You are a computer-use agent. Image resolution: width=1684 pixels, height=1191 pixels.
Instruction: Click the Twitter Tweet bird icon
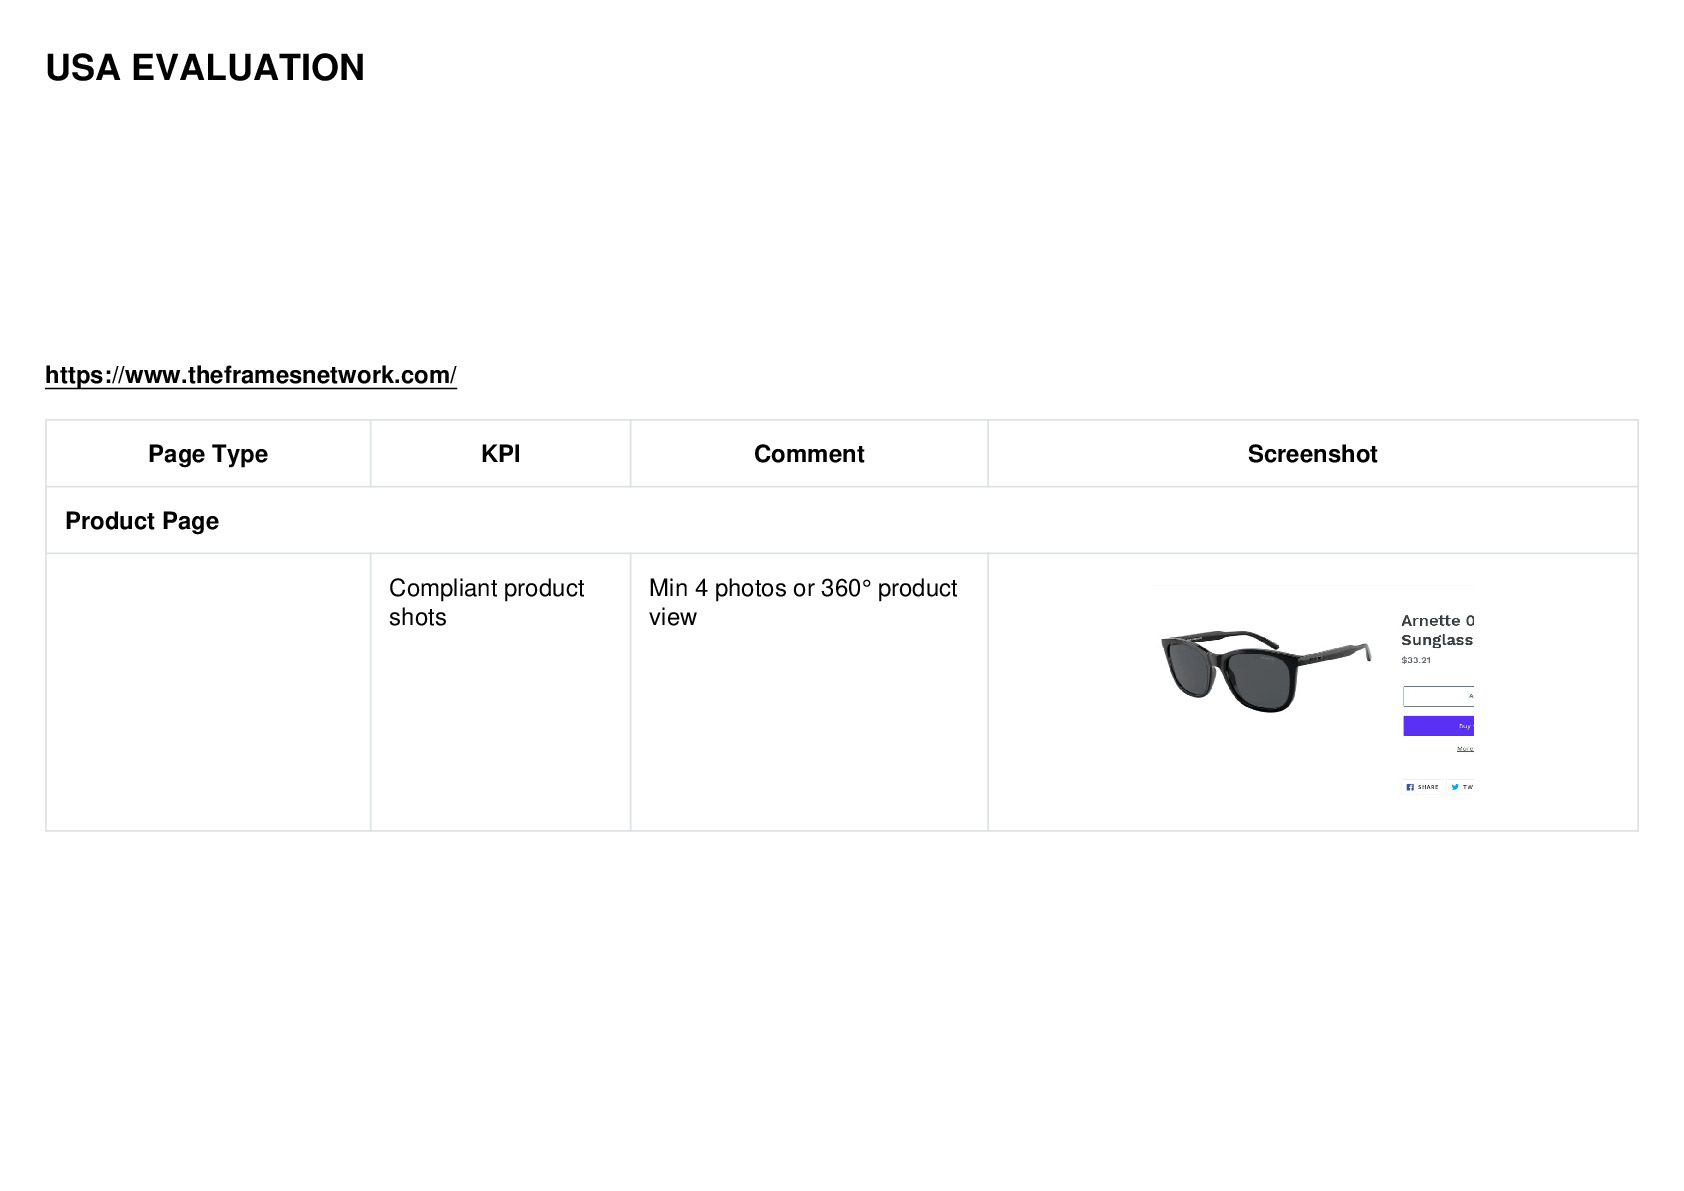[1455, 787]
